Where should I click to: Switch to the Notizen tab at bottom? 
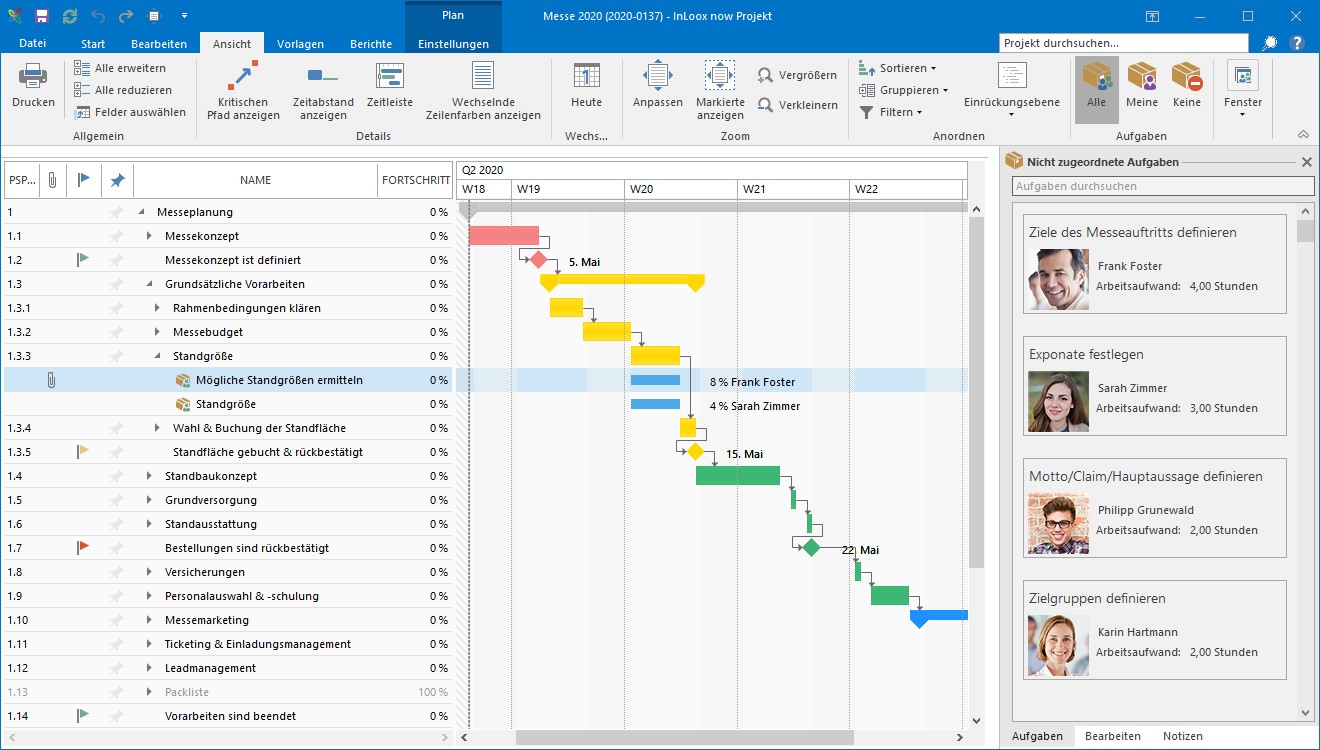(1182, 736)
